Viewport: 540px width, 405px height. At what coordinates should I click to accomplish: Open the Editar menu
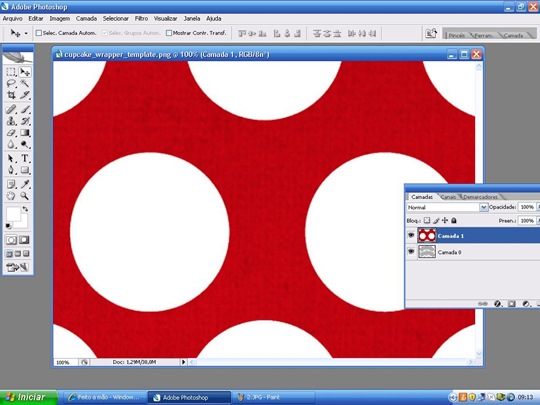tap(36, 19)
